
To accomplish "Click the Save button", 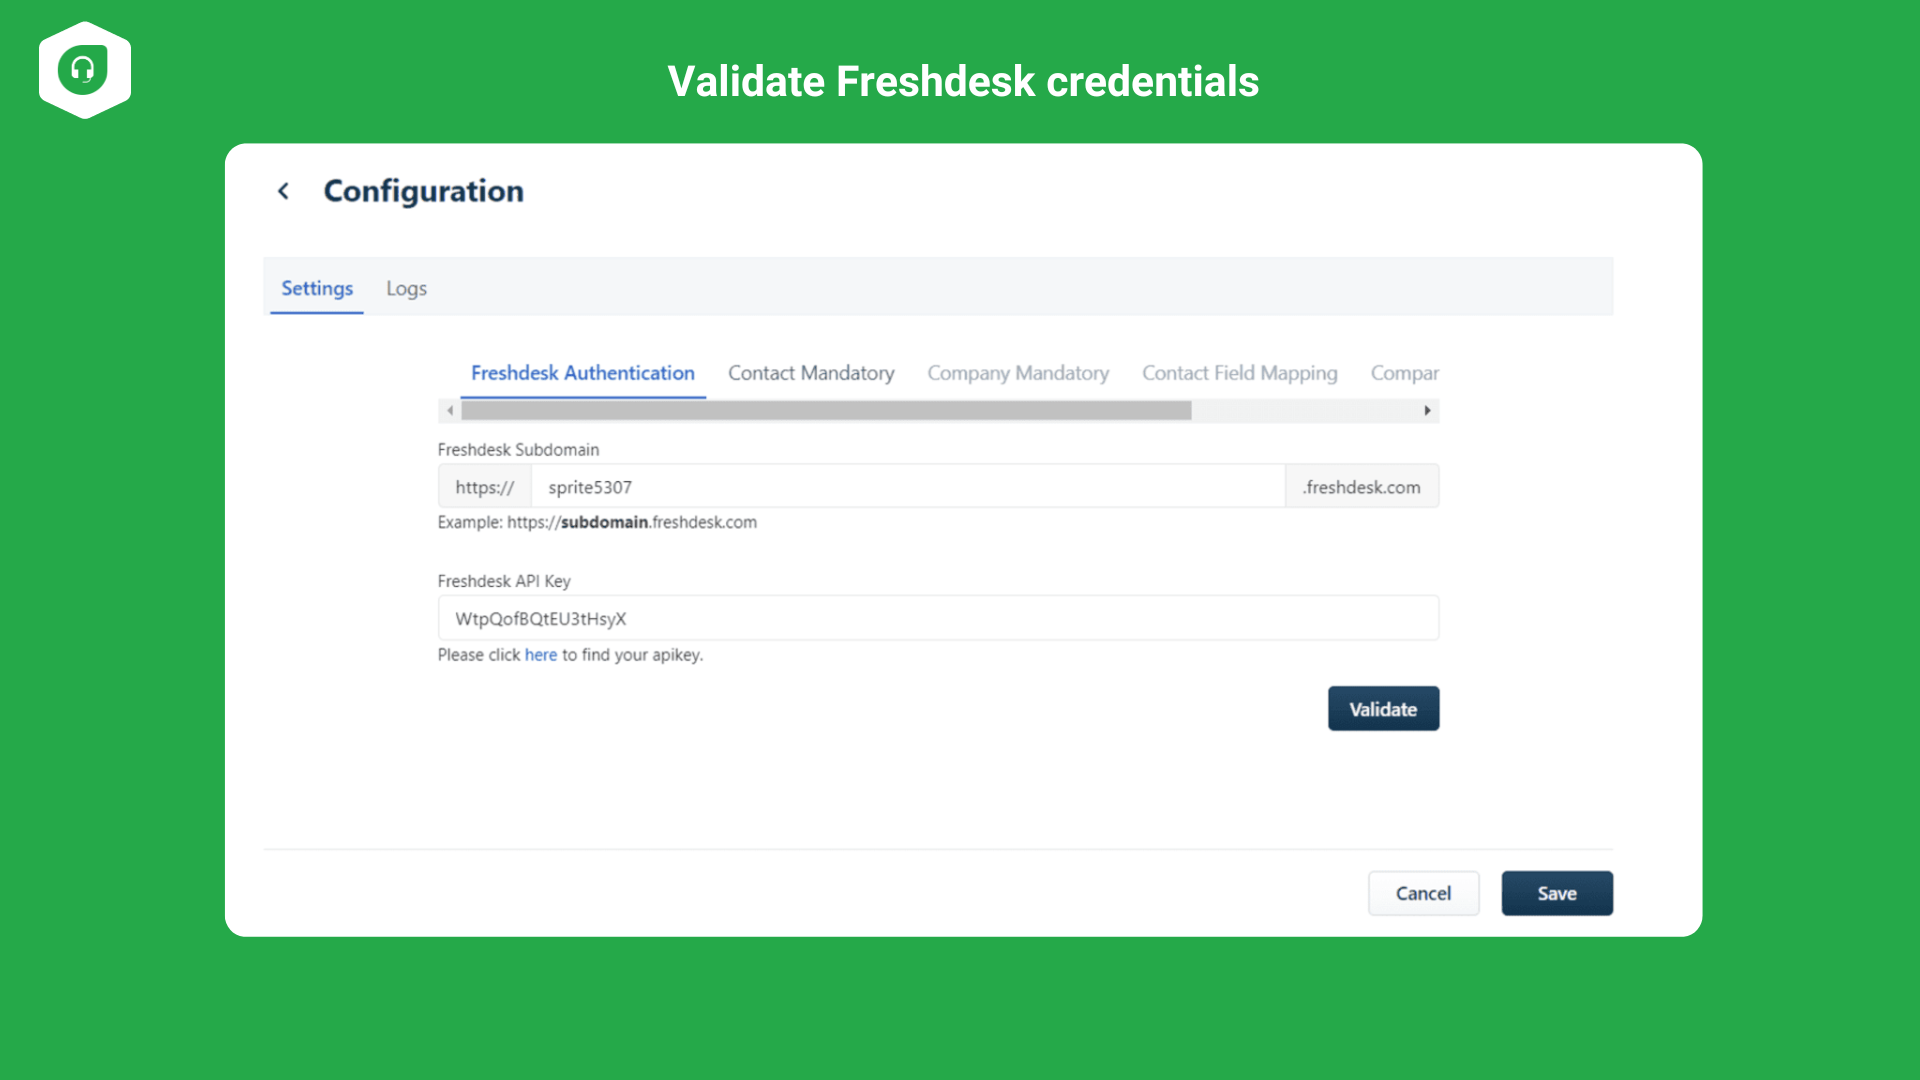I will click(x=1557, y=893).
